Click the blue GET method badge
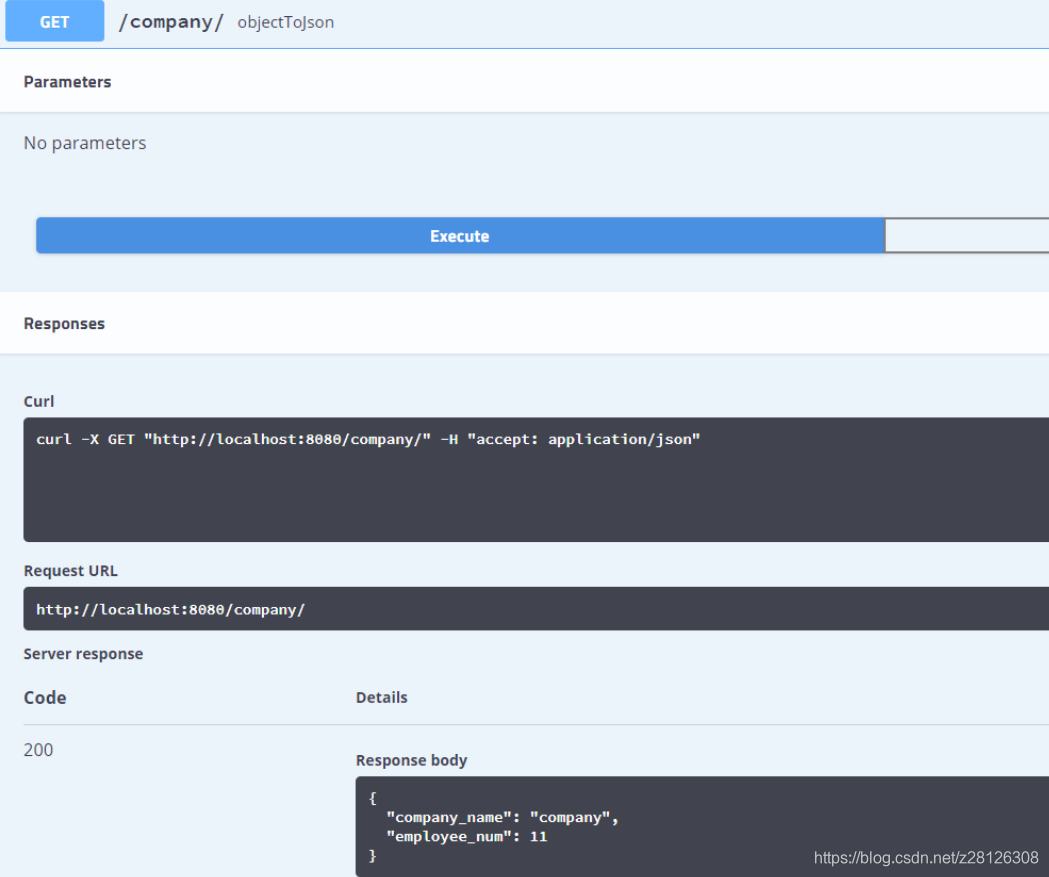Screen dimensions: 1049x877 [54, 21]
